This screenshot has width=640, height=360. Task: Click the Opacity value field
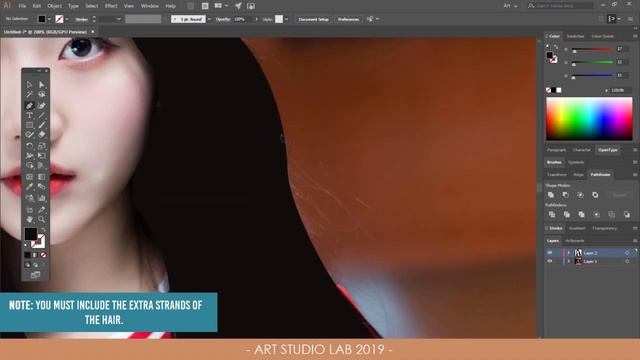click(243, 19)
